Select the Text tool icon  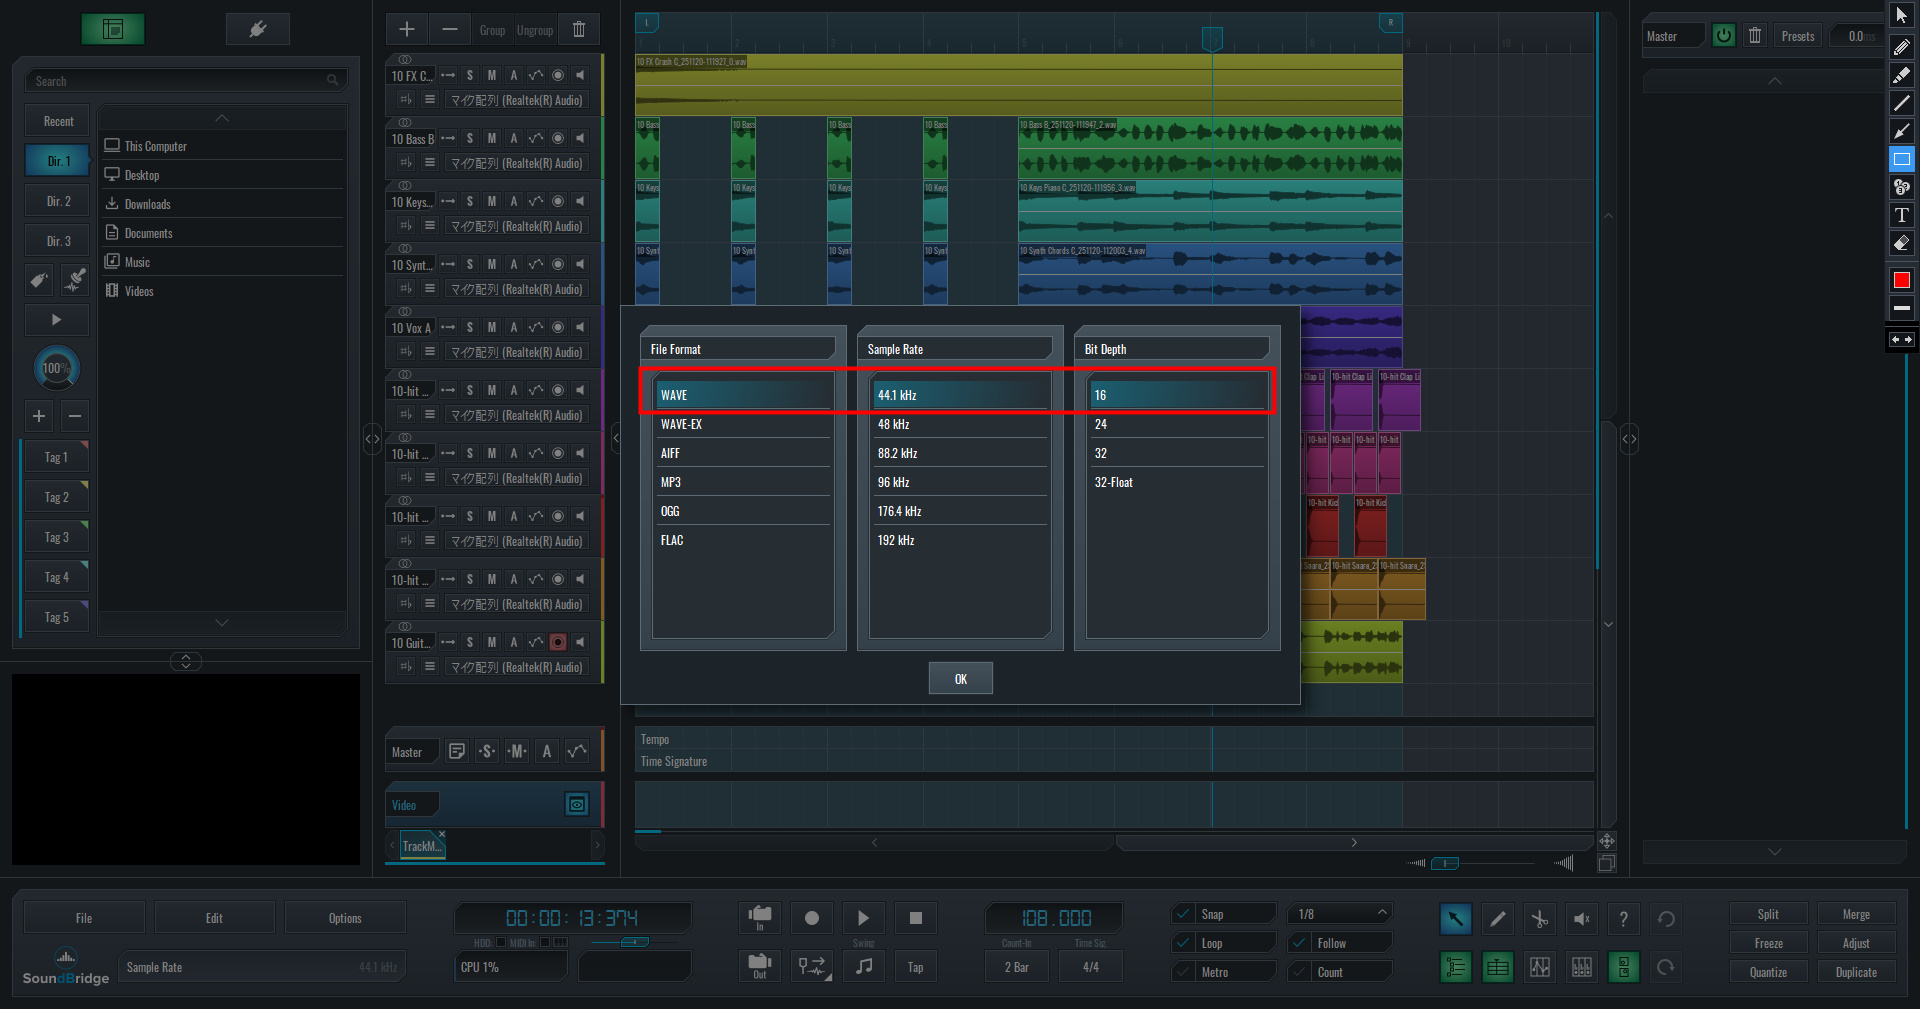pyautogui.click(x=1901, y=215)
